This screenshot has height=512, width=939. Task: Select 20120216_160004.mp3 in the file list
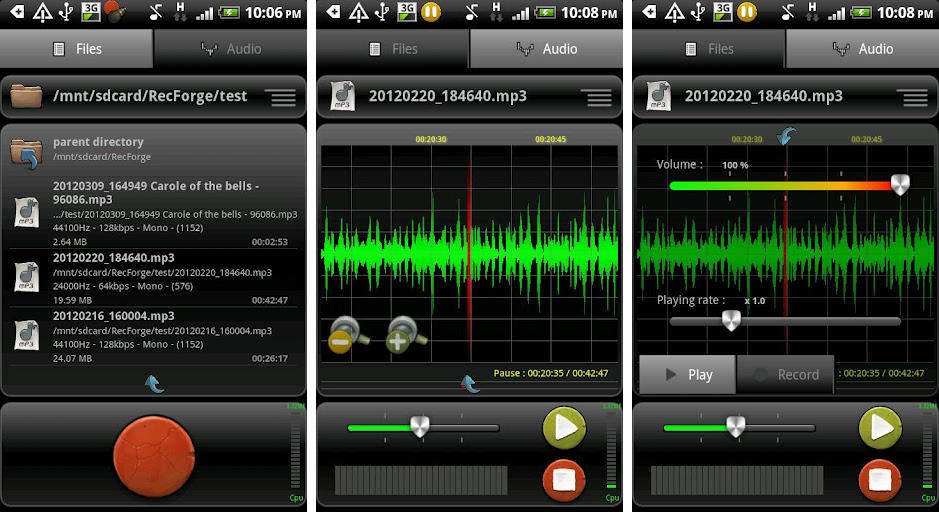pos(154,336)
